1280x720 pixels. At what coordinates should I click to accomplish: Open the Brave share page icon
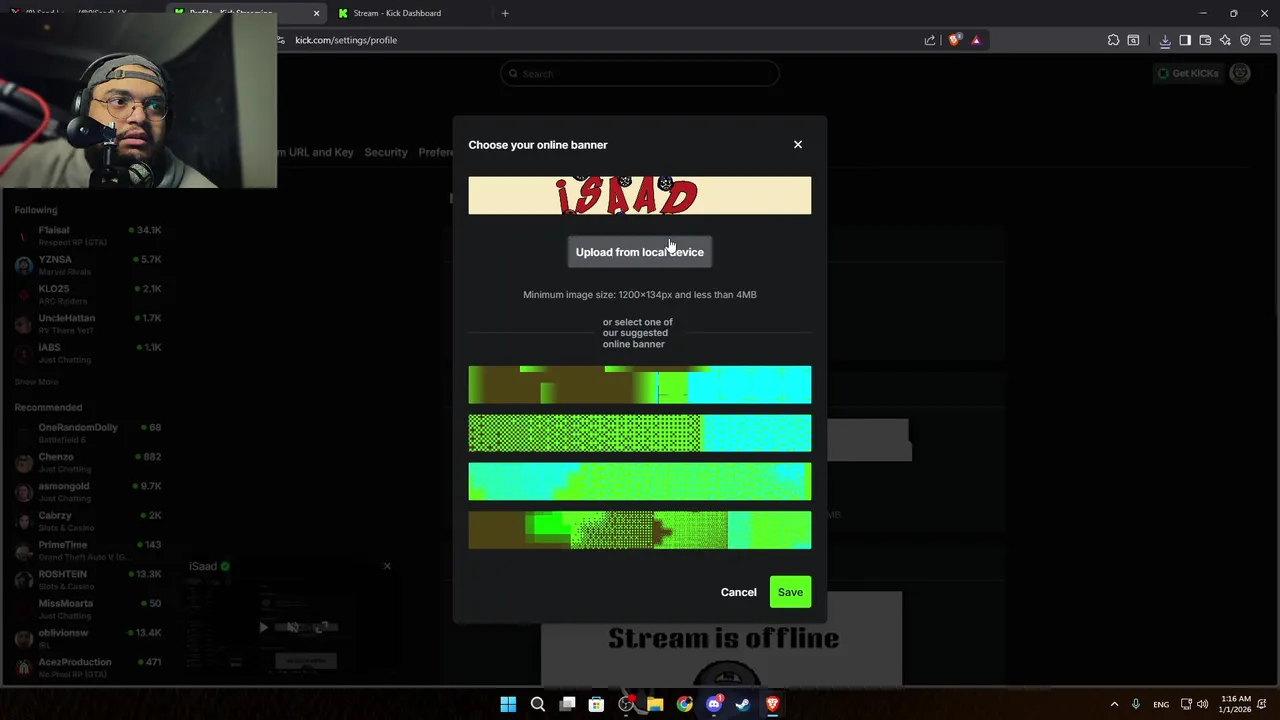pyautogui.click(x=930, y=40)
